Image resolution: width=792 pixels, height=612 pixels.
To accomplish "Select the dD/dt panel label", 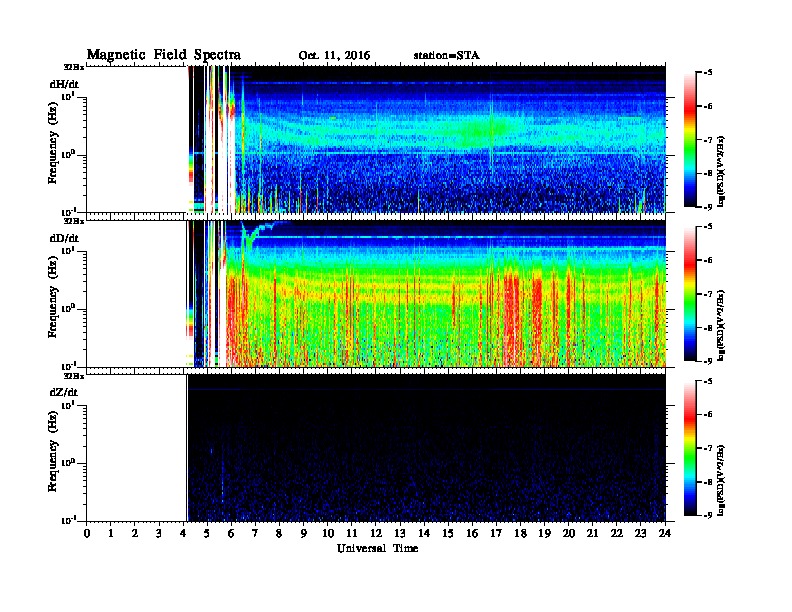I will pyautogui.click(x=64, y=238).
